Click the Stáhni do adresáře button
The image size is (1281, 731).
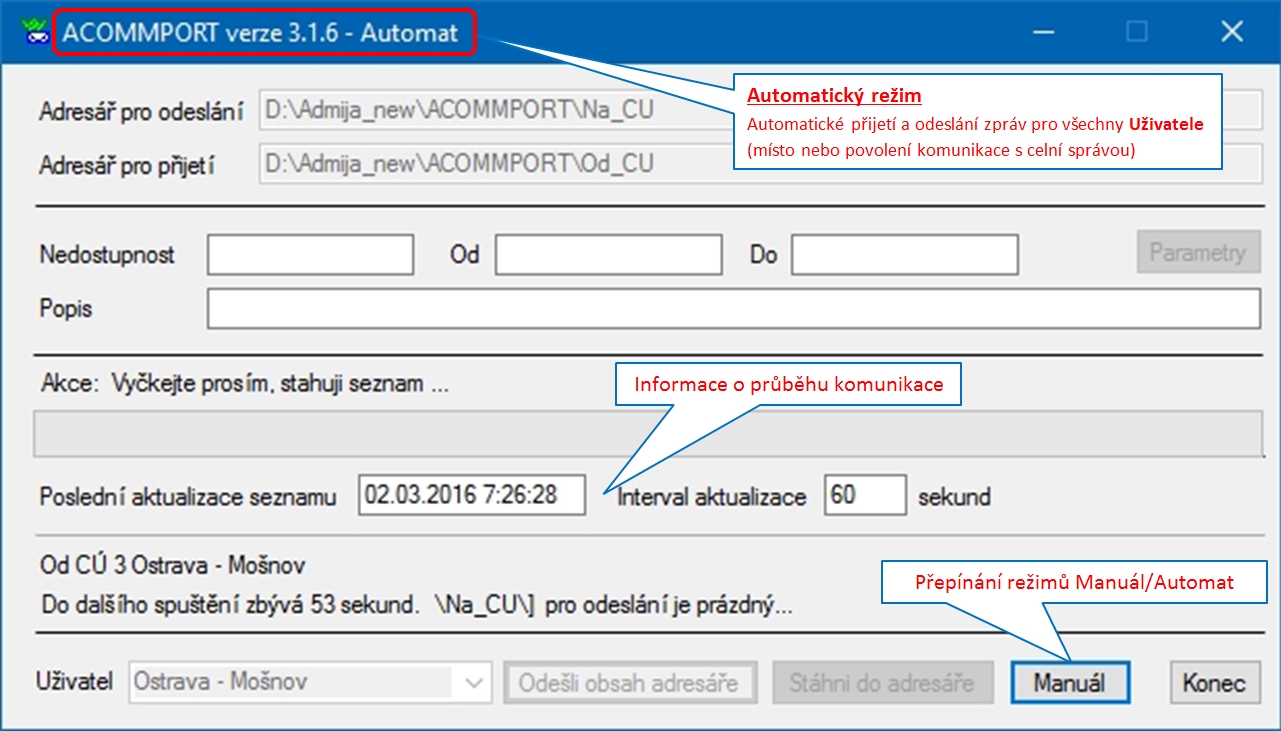882,683
